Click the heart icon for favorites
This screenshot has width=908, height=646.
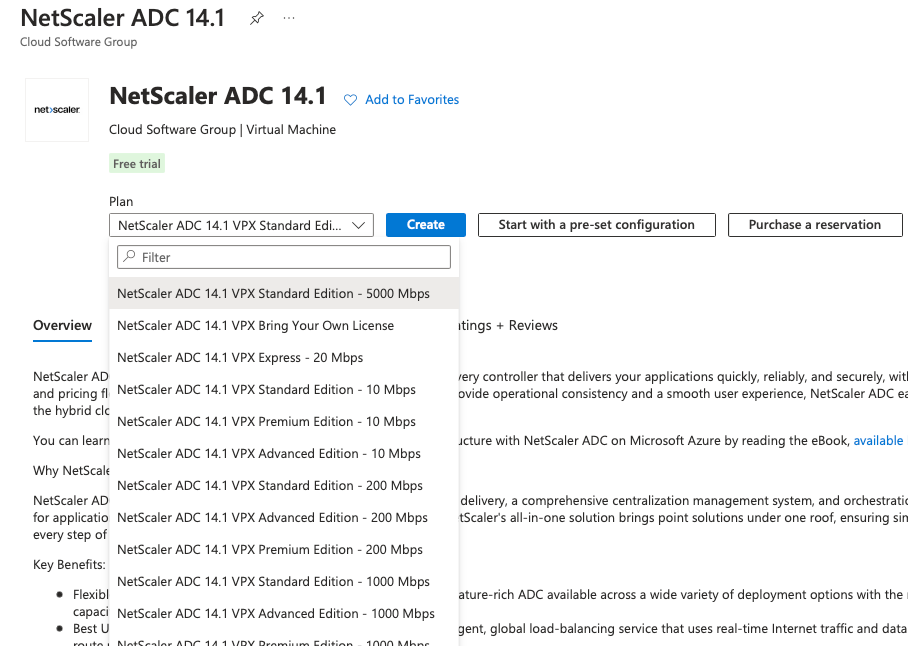(x=350, y=100)
